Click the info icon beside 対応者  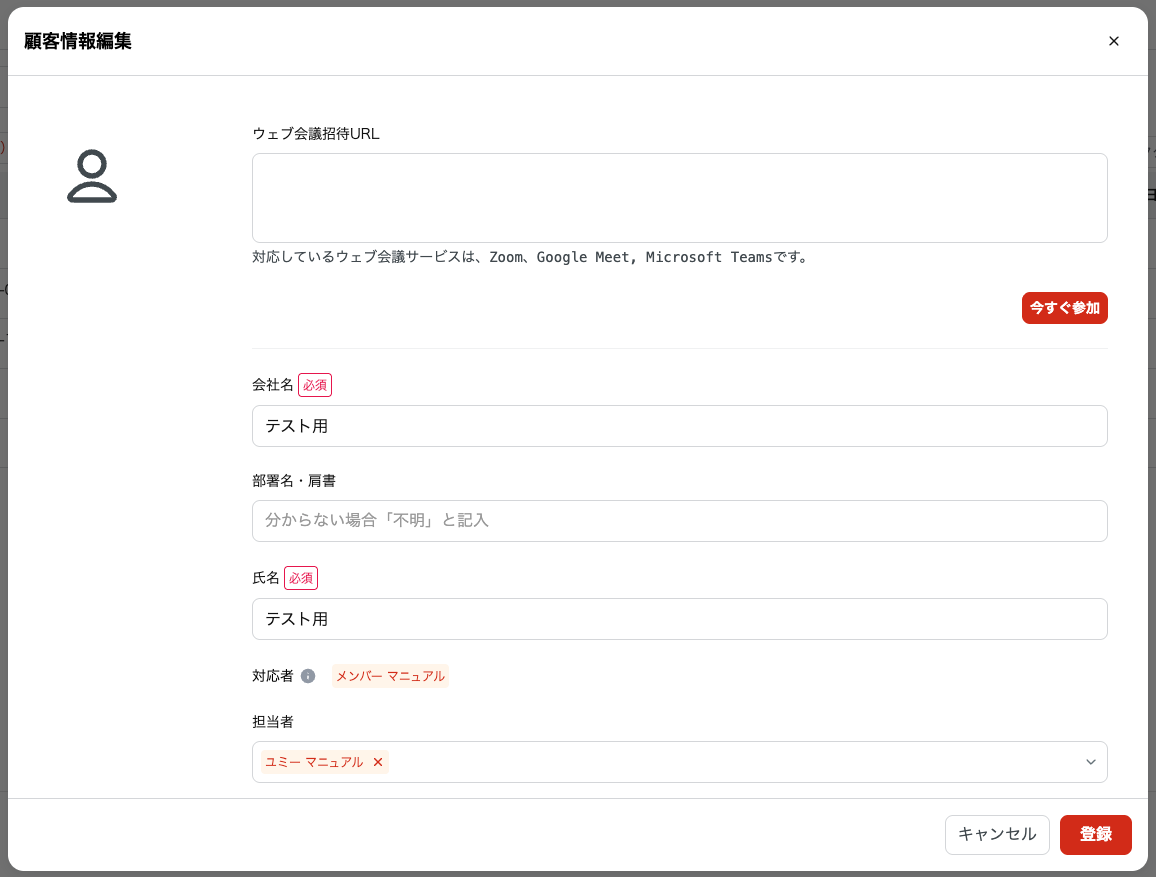click(308, 676)
